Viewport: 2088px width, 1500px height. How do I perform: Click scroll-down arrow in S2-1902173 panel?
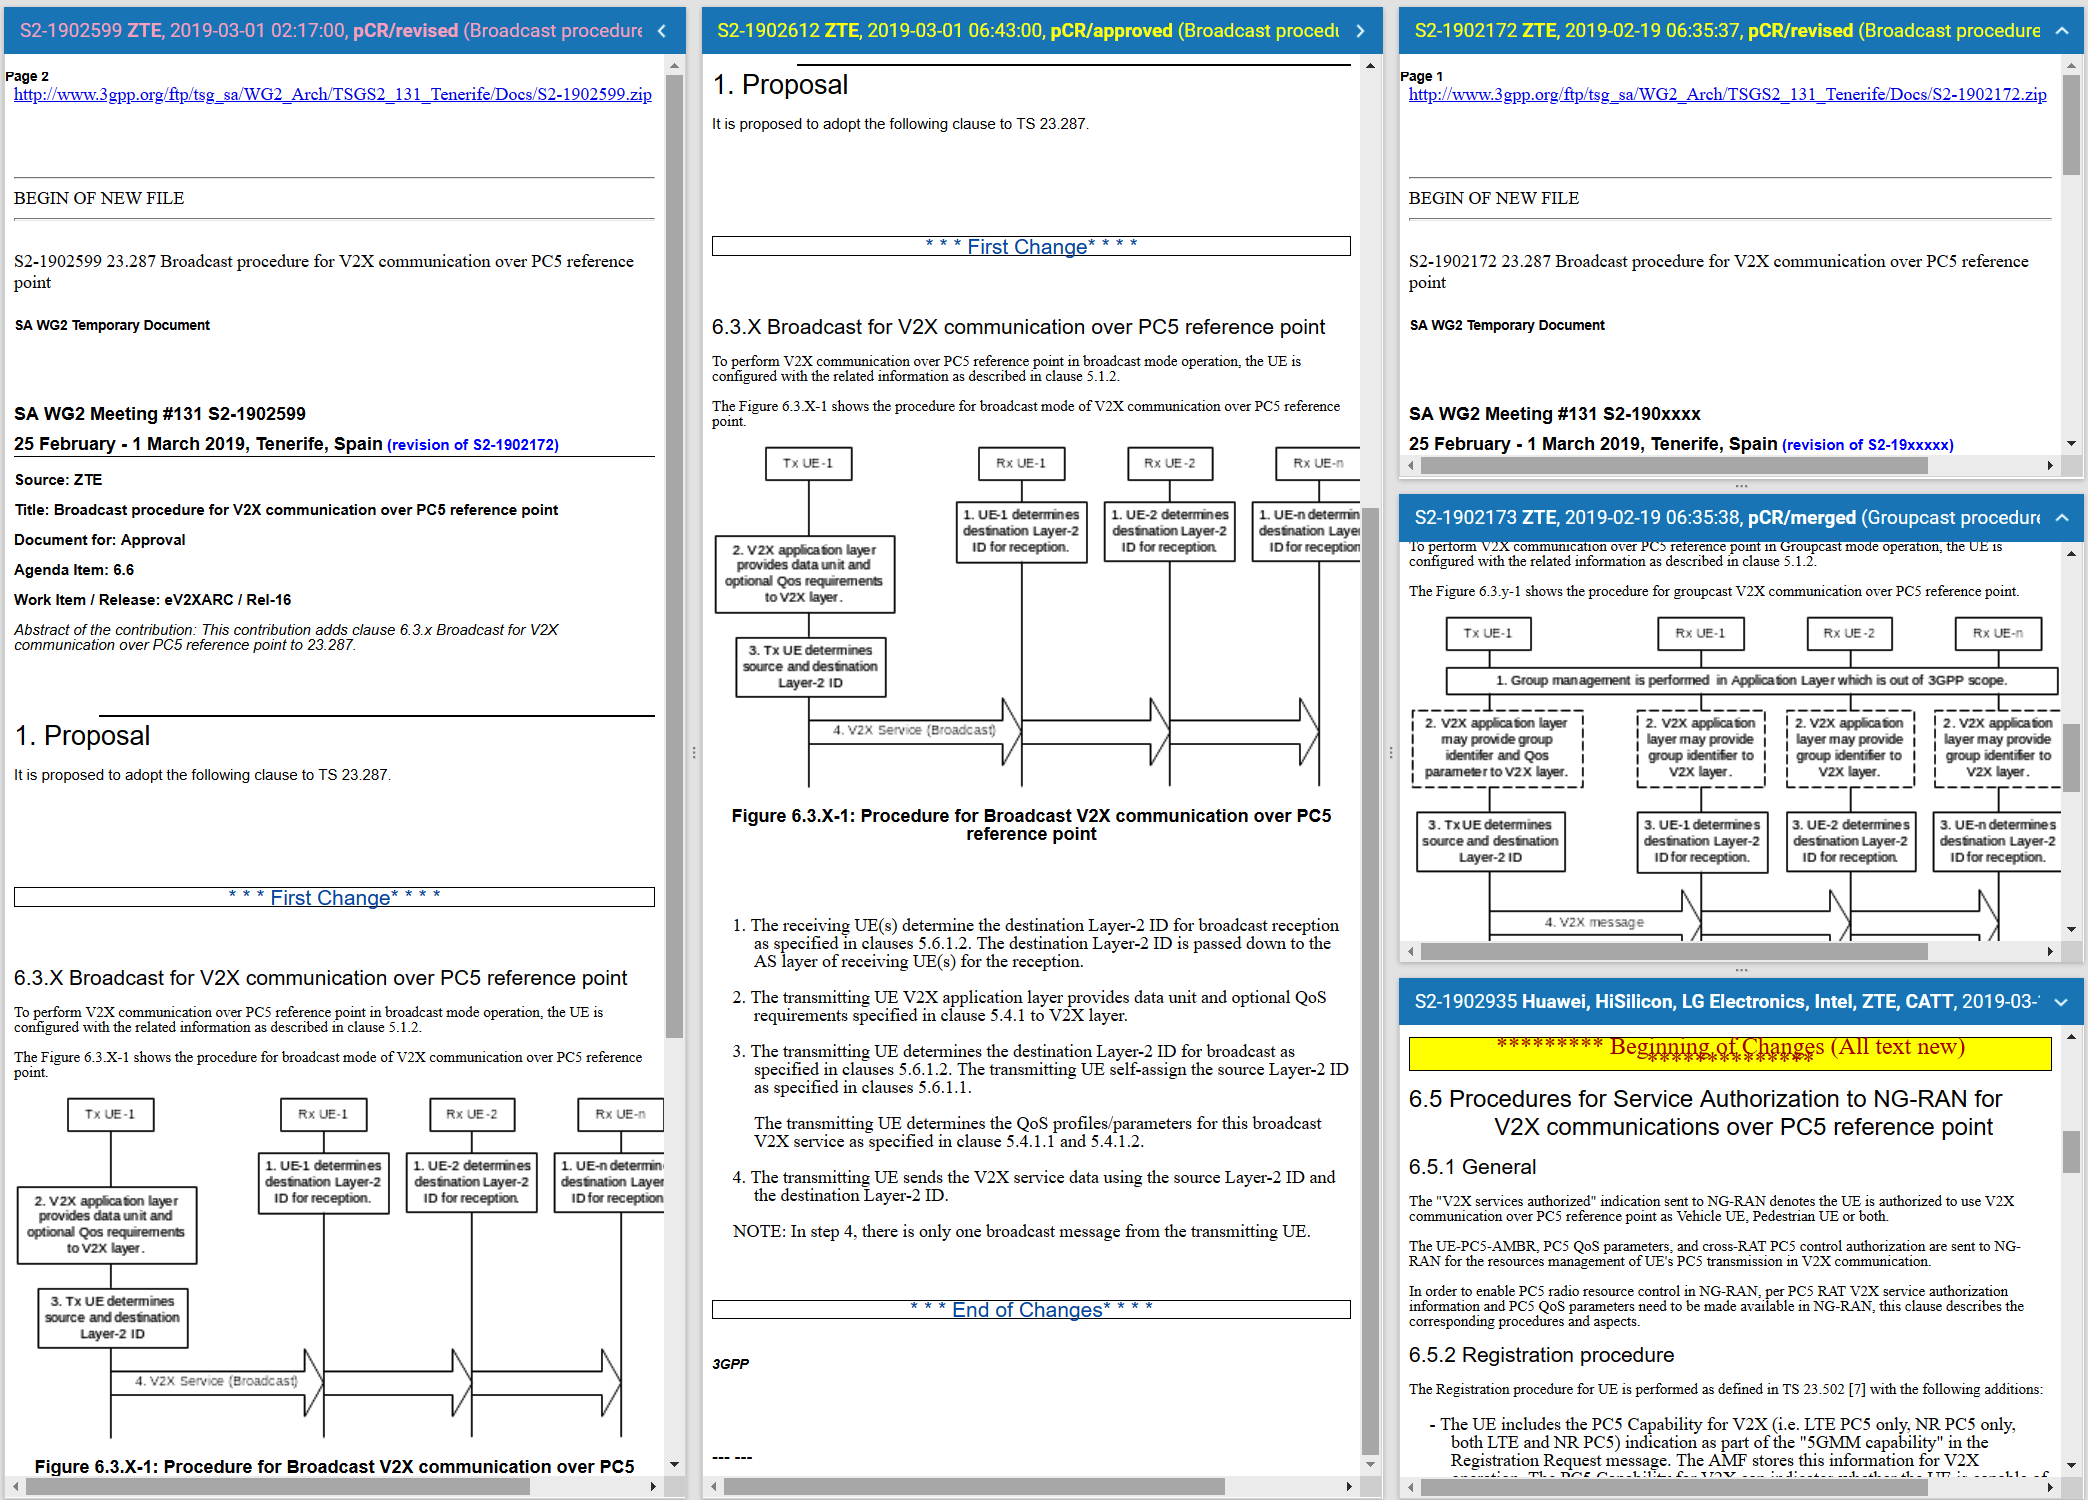click(2071, 929)
